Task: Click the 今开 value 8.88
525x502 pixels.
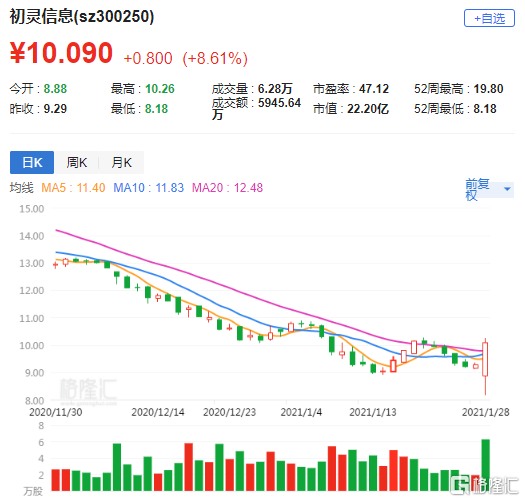Action: [55, 89]
